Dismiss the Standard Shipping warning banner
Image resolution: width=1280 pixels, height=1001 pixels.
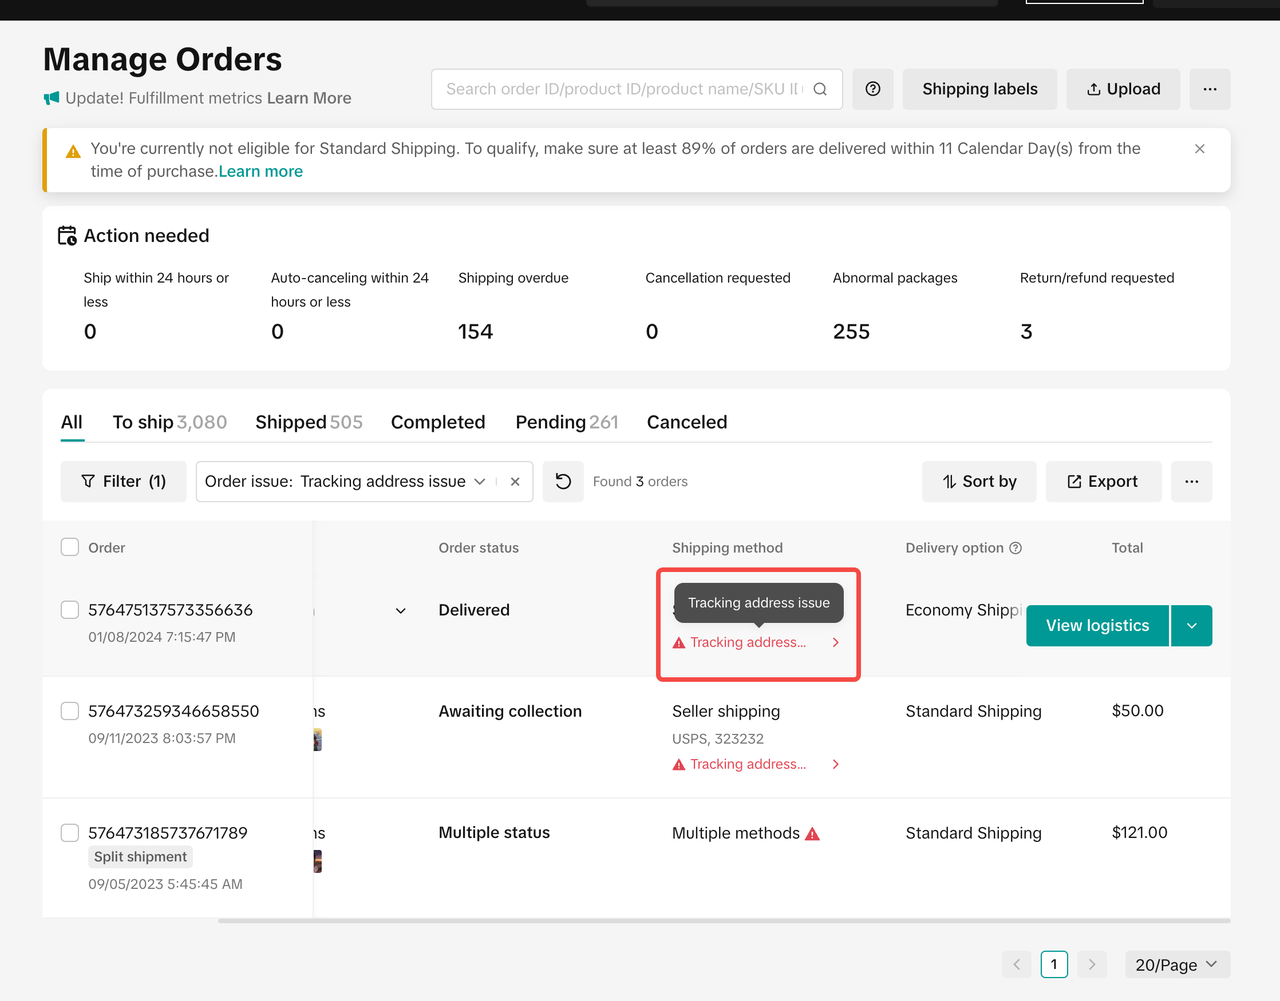coord(1200,149)
